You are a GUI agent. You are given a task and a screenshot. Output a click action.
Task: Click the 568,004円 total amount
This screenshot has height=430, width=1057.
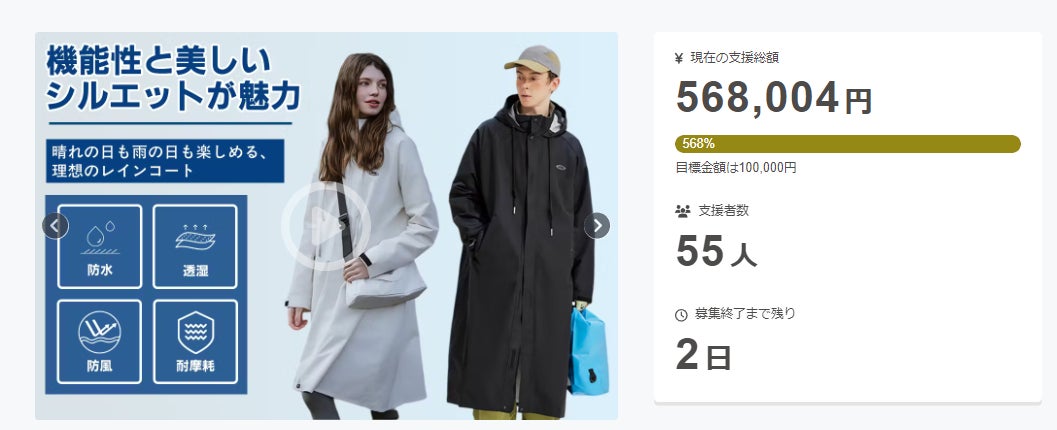774,98
